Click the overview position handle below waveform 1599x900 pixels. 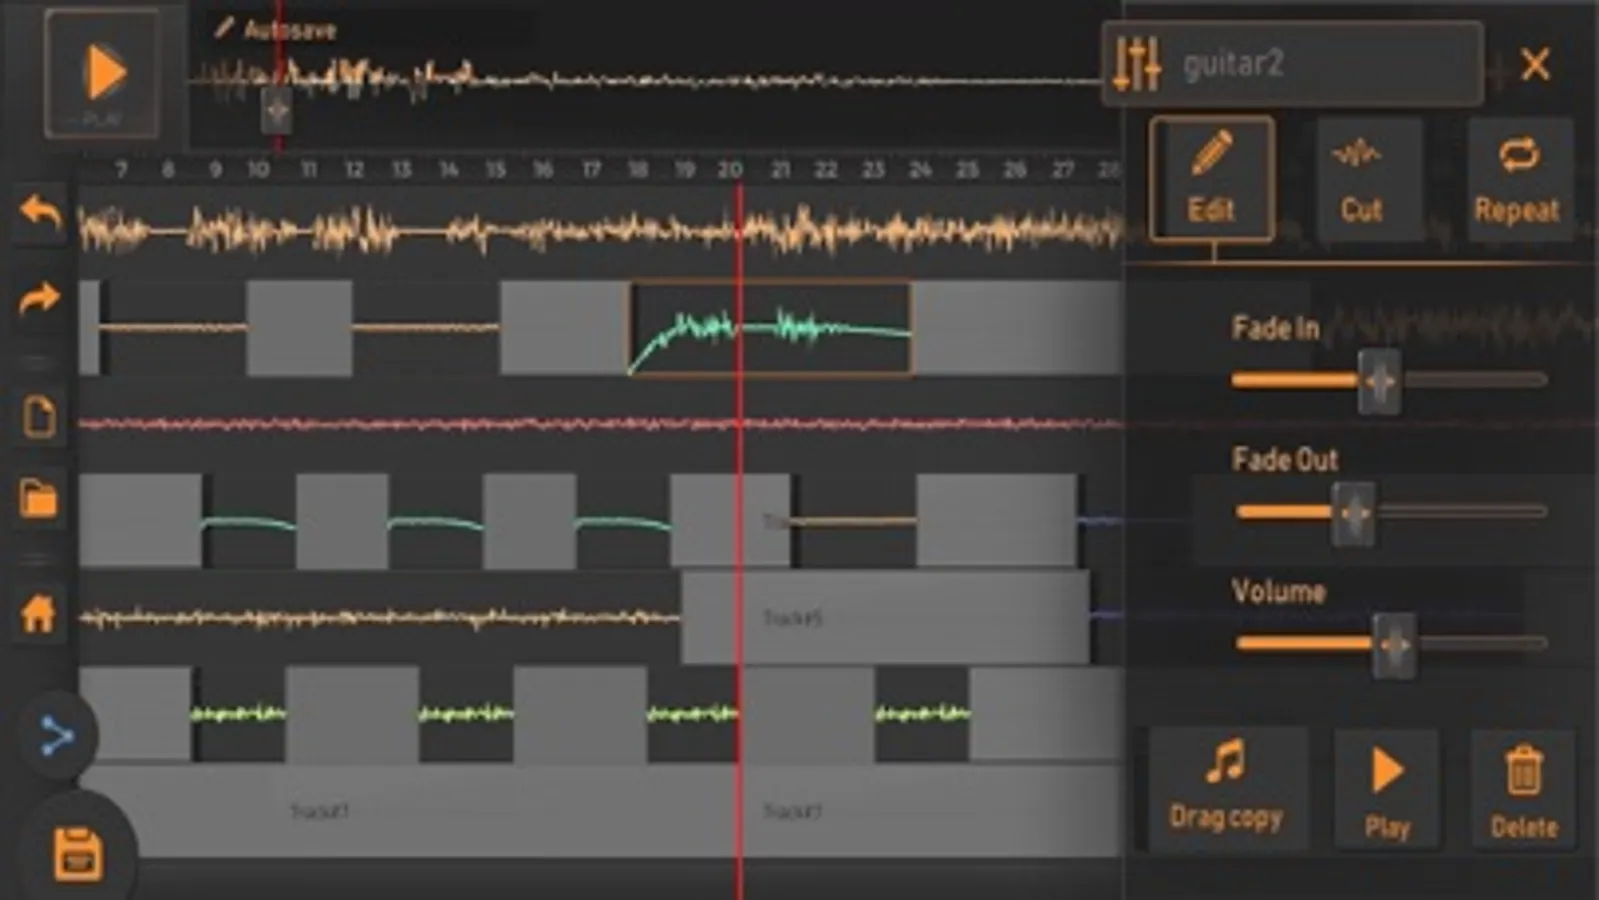click(277, 110)
